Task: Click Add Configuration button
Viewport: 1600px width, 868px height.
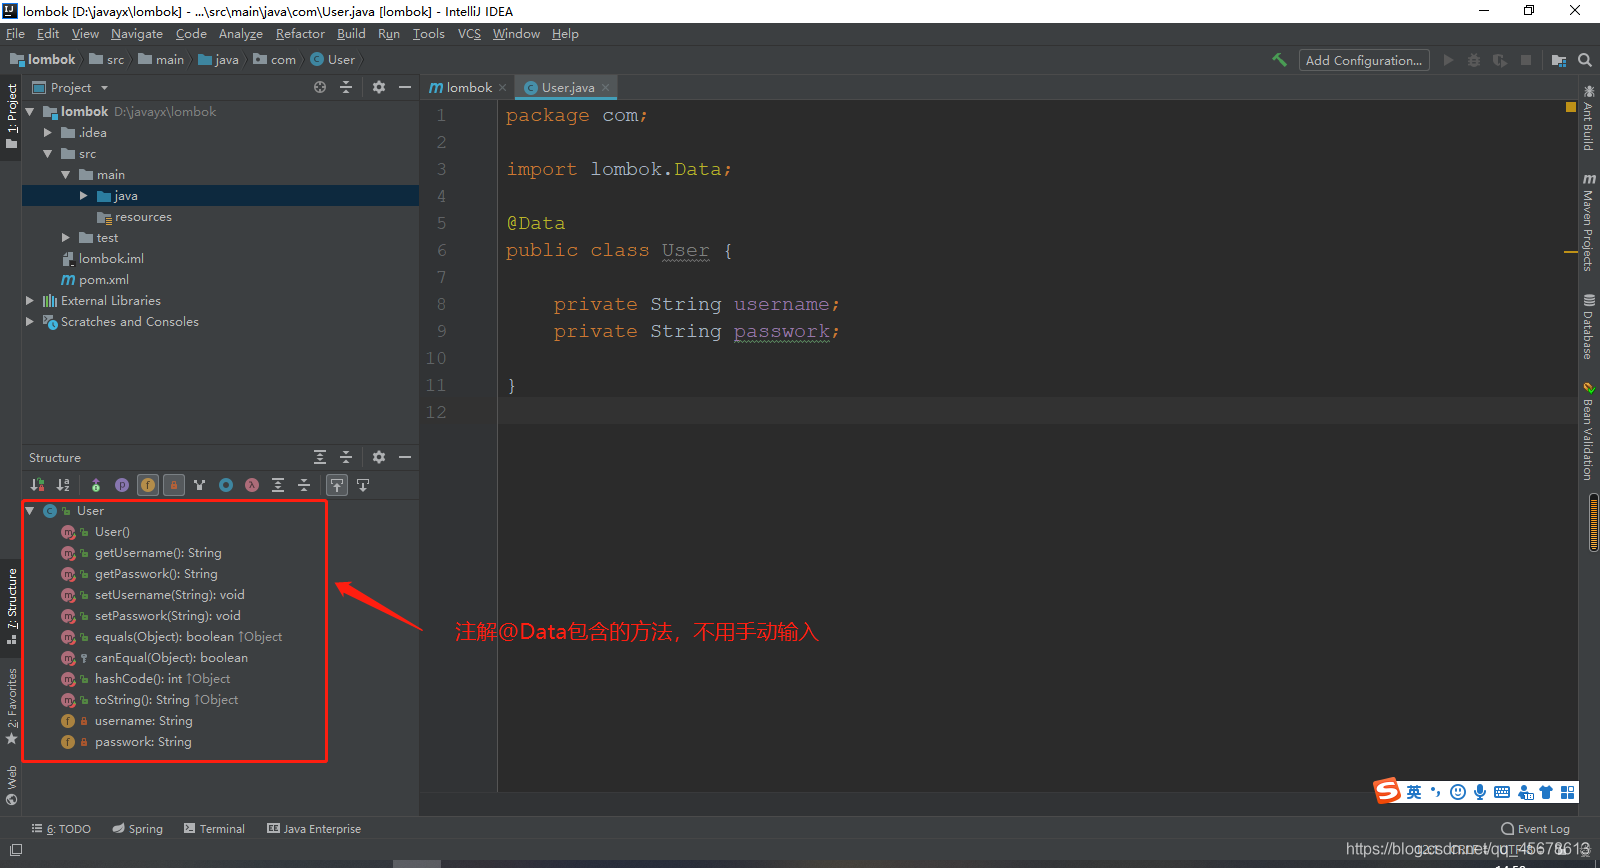Action: pos(1364,60)
